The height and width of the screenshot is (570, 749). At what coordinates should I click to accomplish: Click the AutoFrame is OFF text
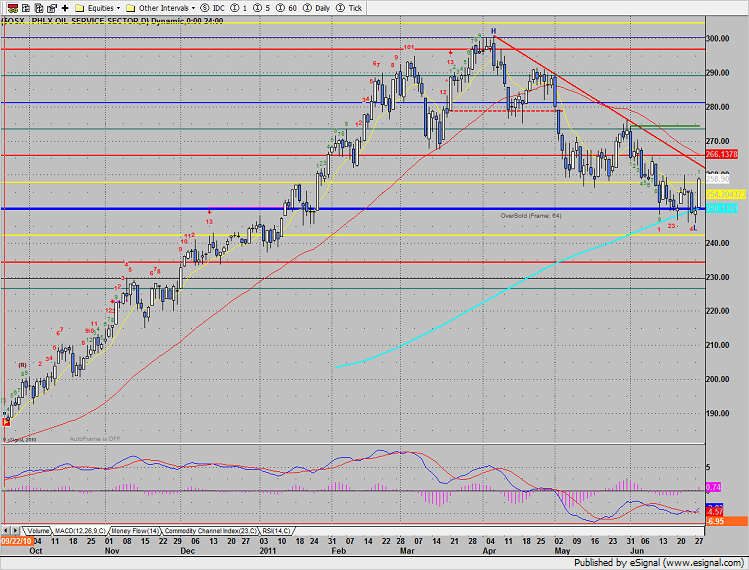click(x=95, y=439)
